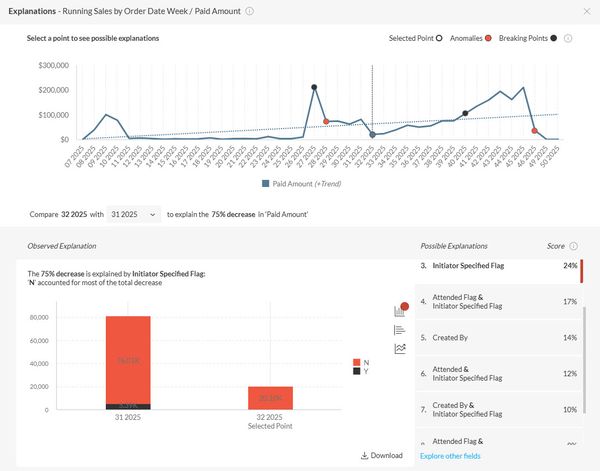Image resolution: width=600 pixels, height=471 pixels.
Task: Click the anomaly point at week 28 2025
Action: click(326, 121)
